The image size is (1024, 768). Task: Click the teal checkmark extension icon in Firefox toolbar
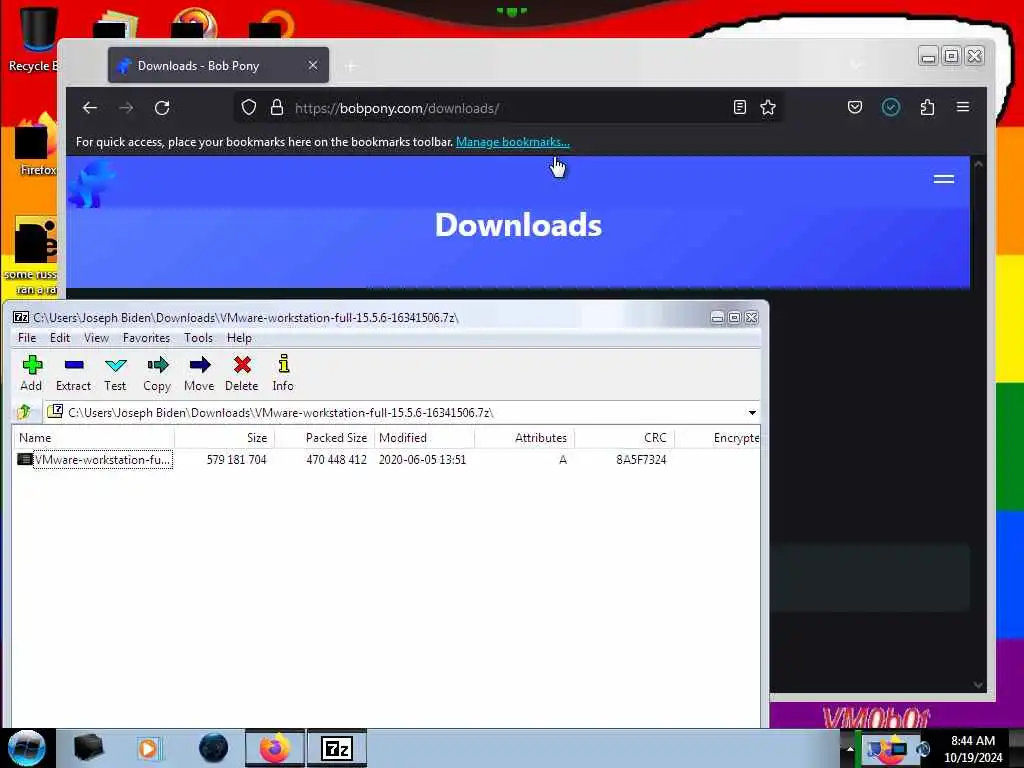point(891,107)
